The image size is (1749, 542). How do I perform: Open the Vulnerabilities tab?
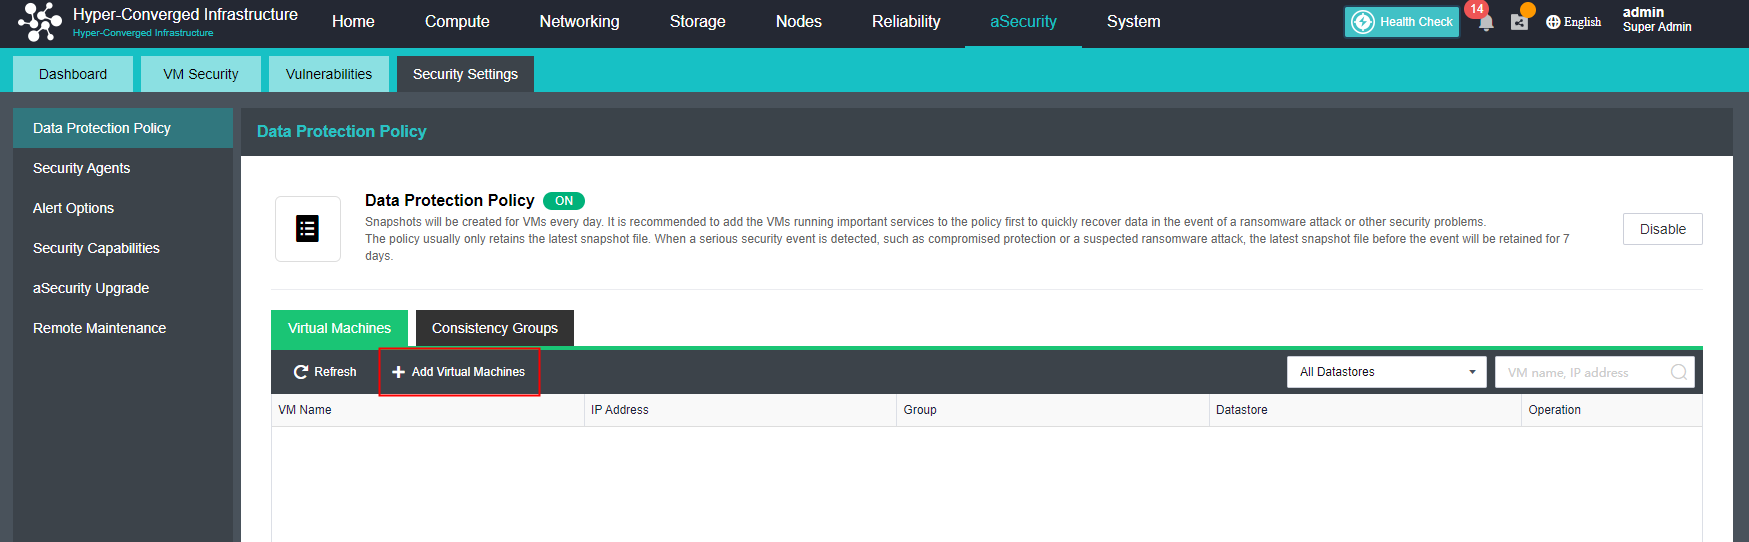click(329, 74)
